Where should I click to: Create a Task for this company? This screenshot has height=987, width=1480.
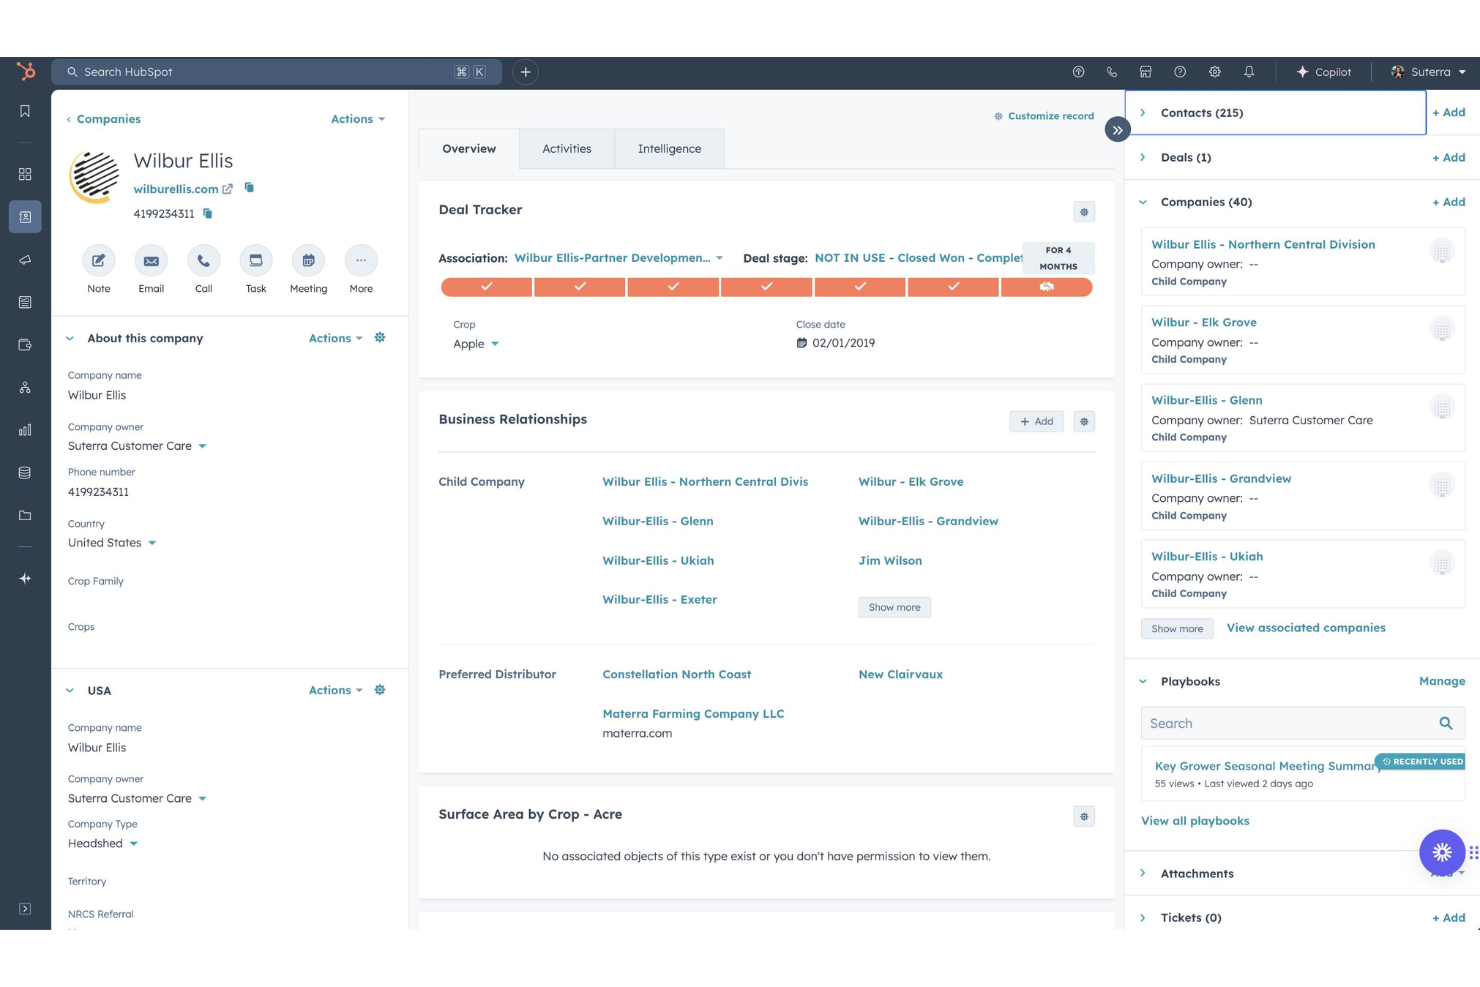(256, 260)
